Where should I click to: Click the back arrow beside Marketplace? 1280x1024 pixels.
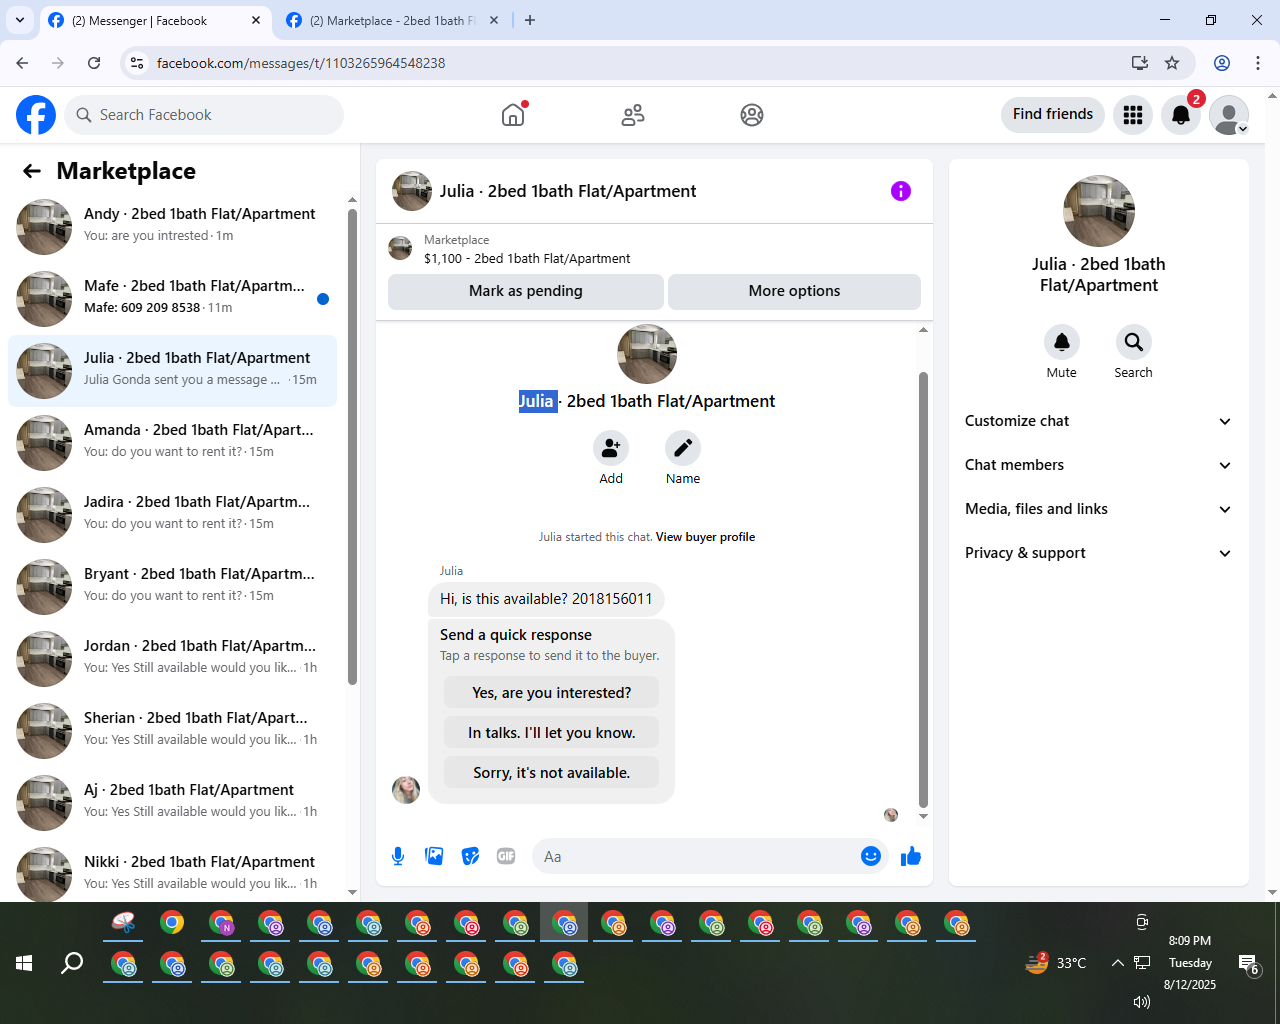pos(32,171)
